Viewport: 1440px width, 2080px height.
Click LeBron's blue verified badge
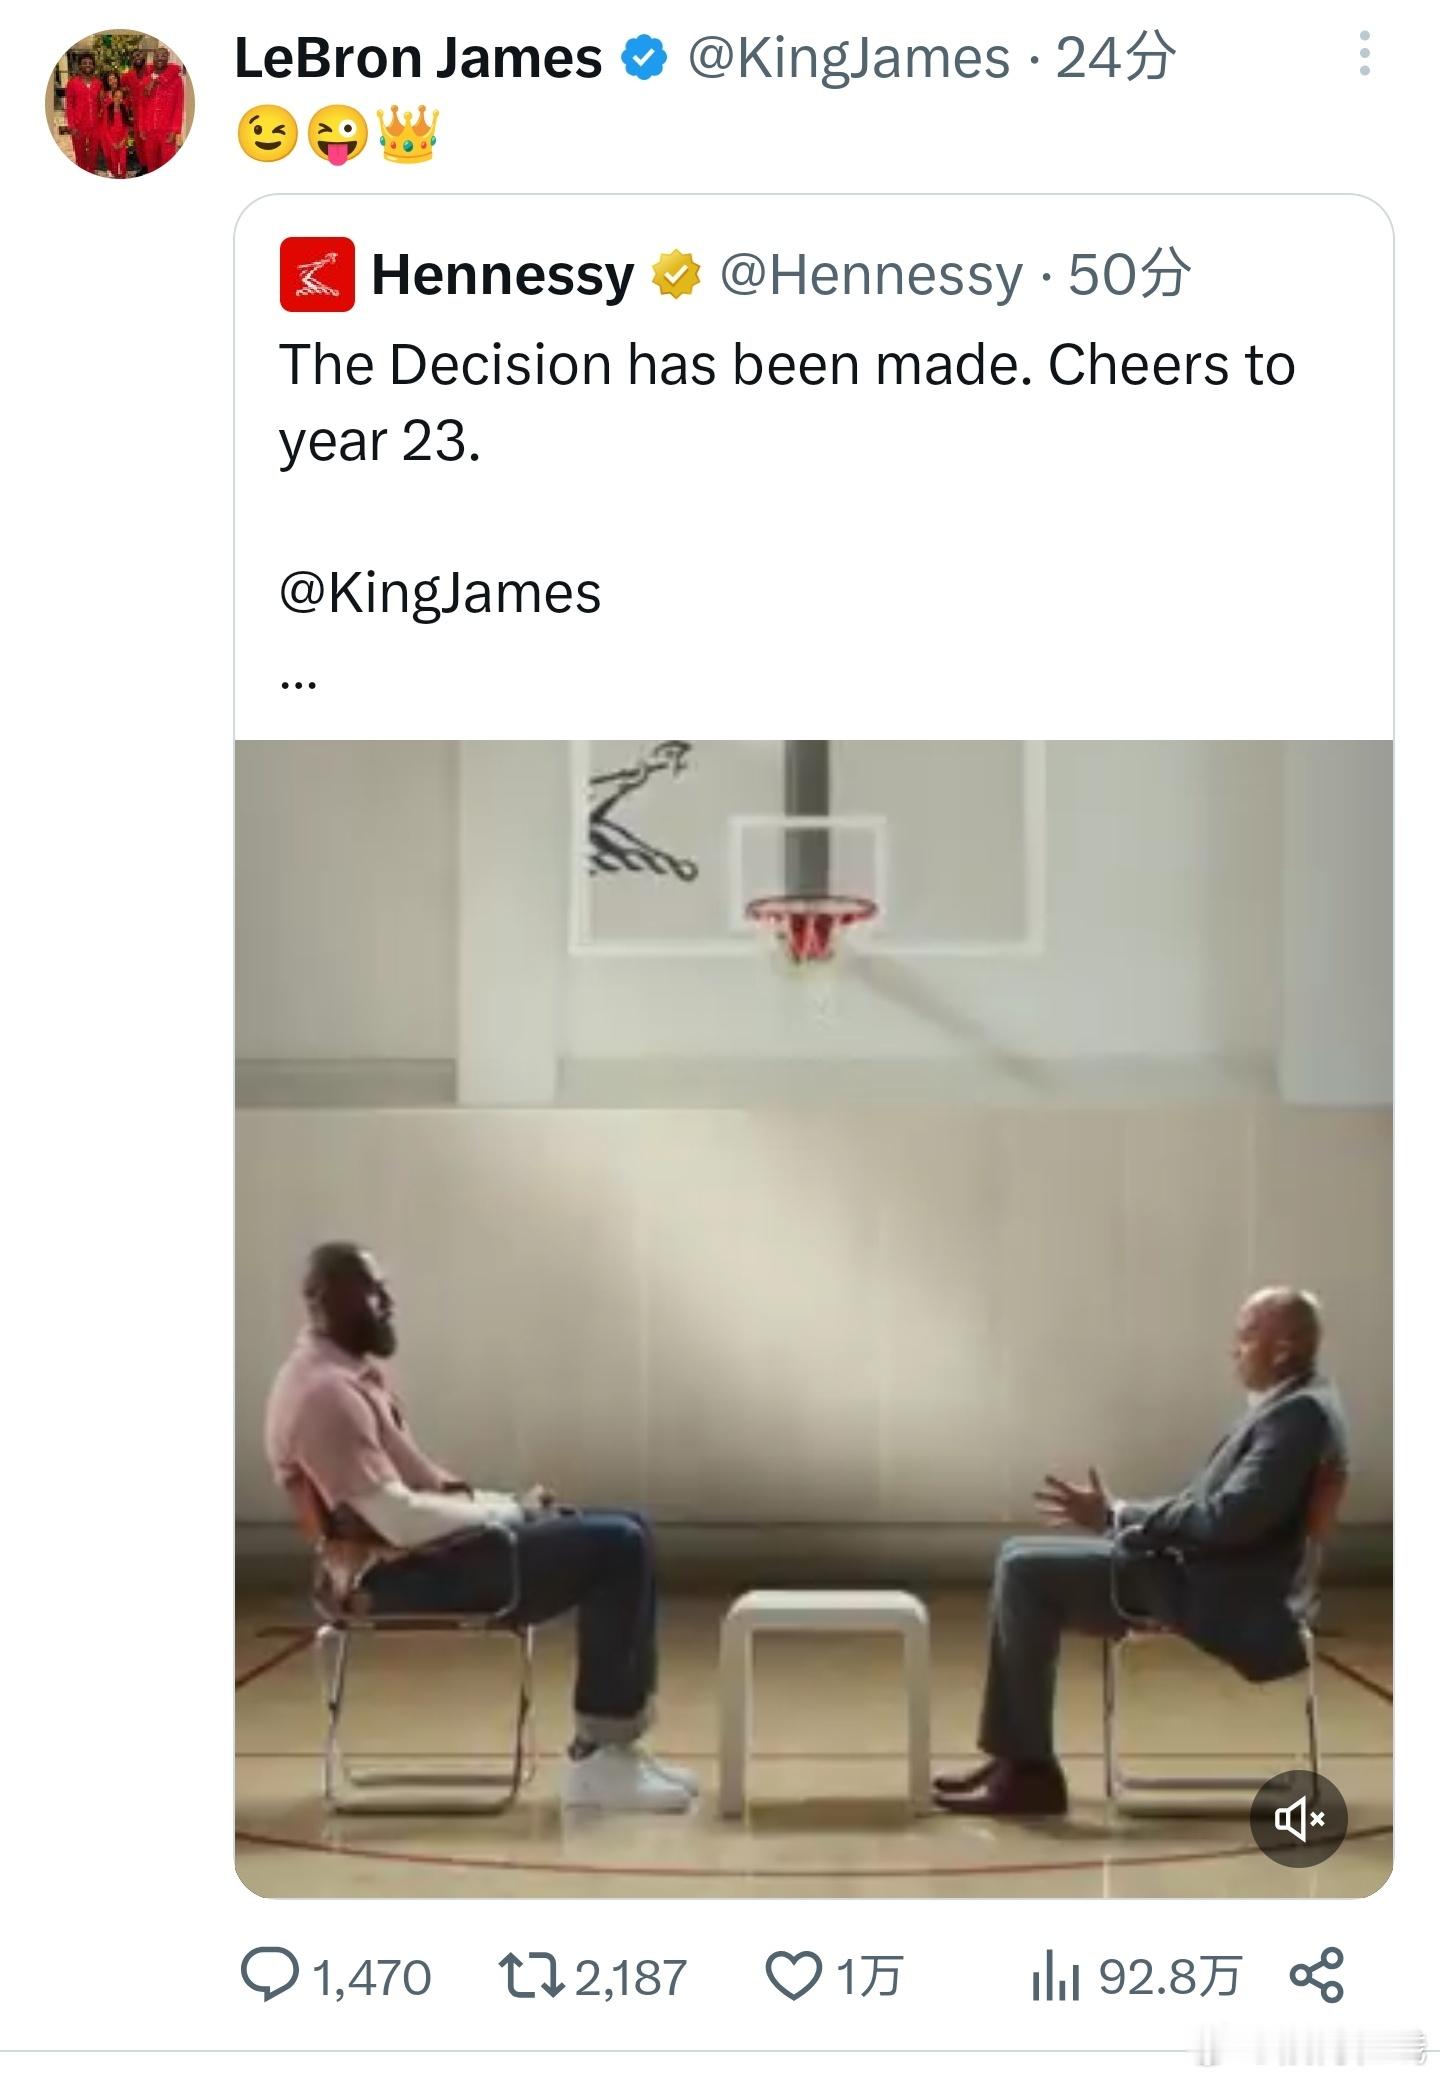[x=645, y=58]
